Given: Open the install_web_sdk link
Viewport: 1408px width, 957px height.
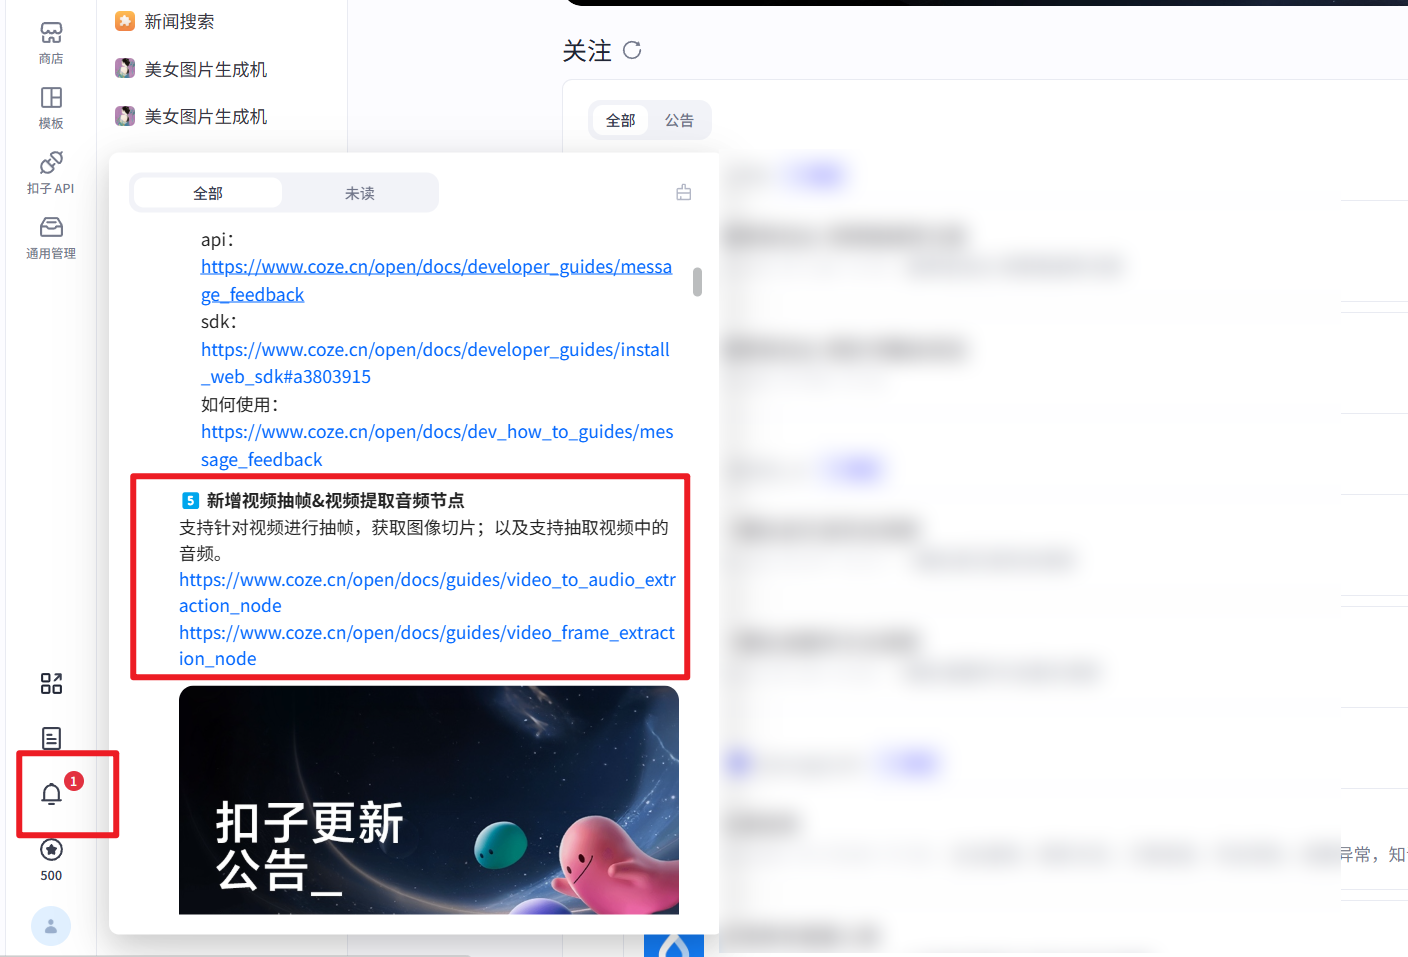Looking at the screenshot, I should coord(435,363).
